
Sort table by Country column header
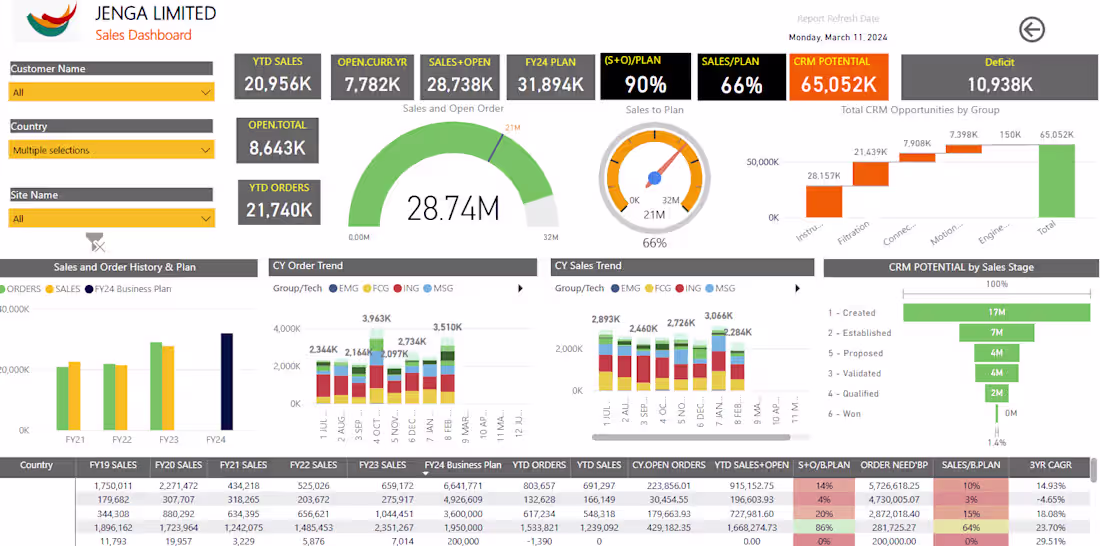tap(37, 465)
